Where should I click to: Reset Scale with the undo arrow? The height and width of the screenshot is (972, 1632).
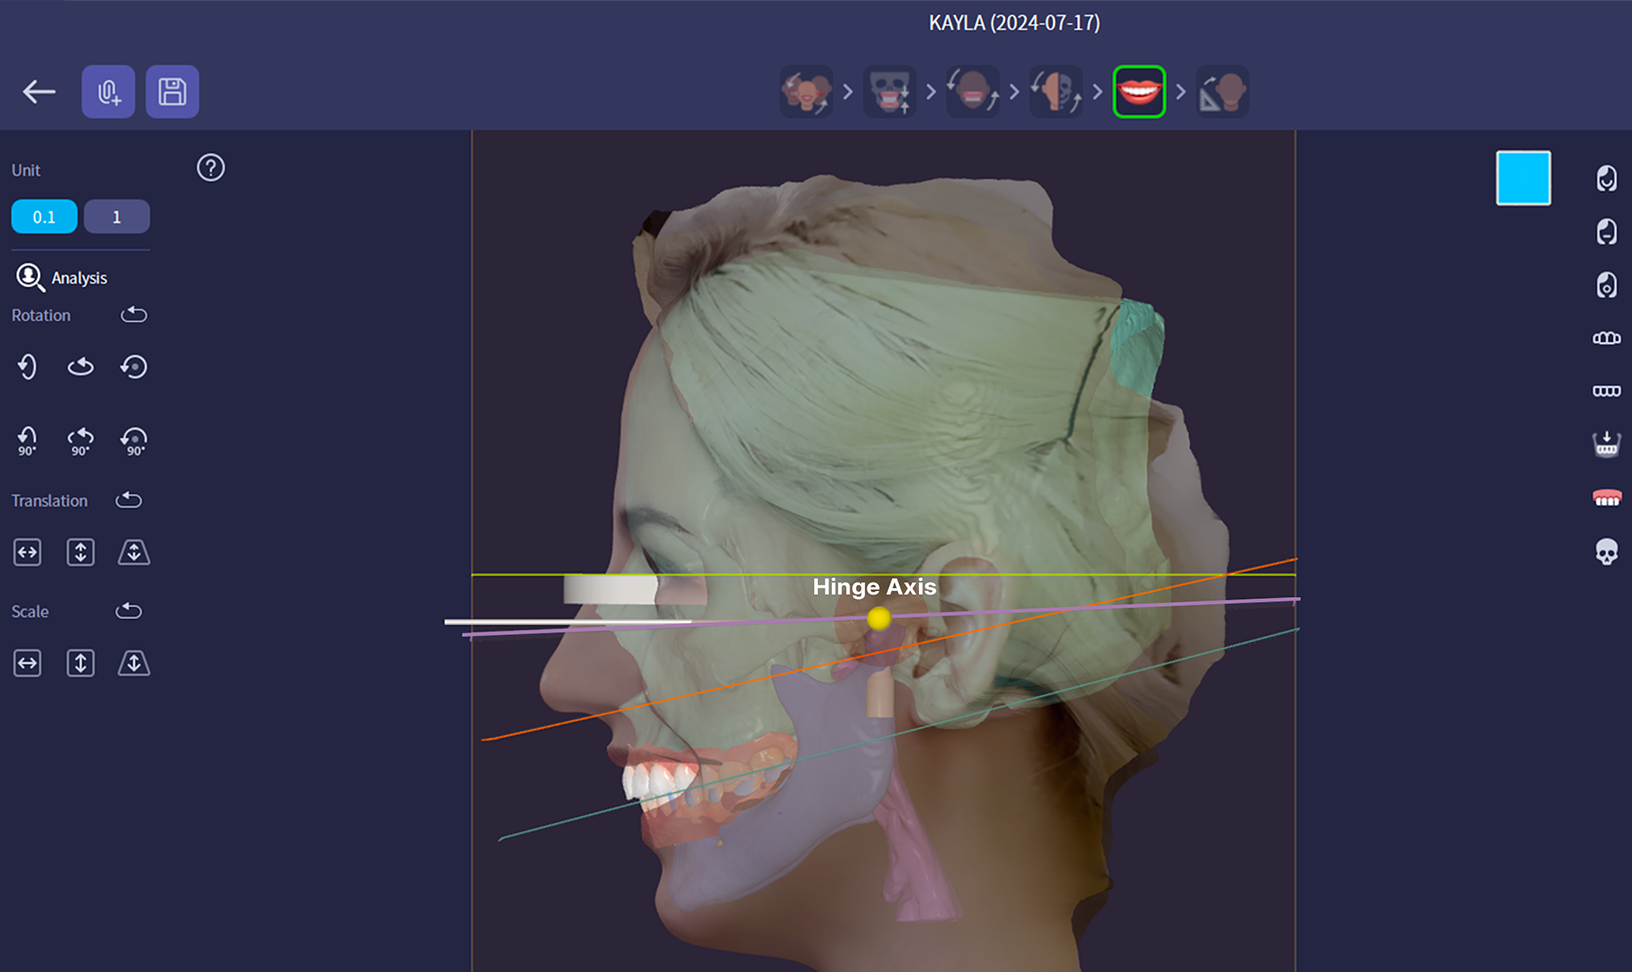[x=129, y=611]
